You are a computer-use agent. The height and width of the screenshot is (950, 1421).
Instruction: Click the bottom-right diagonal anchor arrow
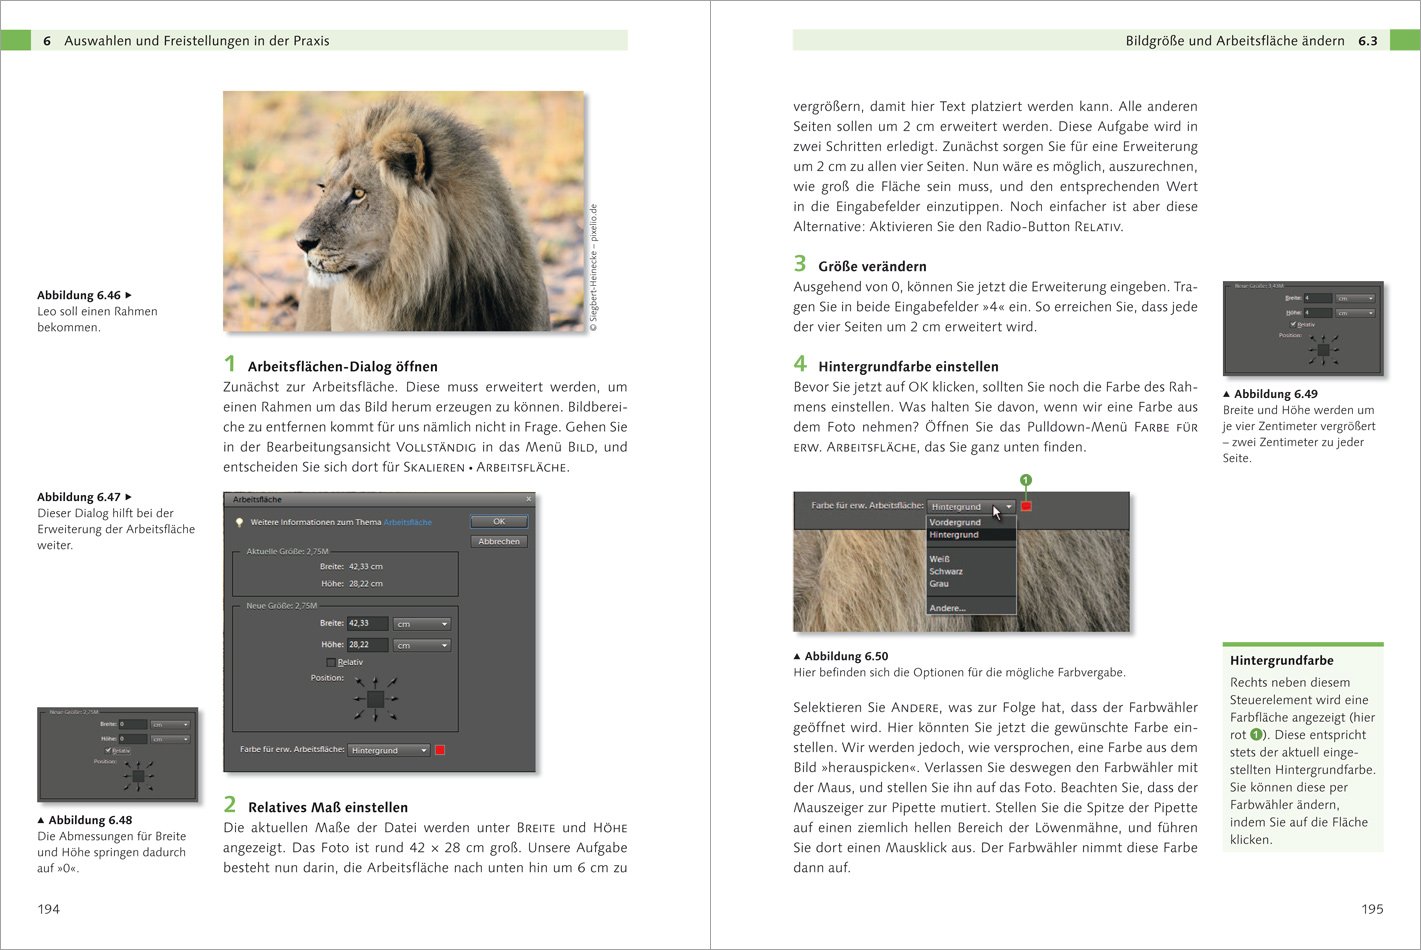(391, 715)
